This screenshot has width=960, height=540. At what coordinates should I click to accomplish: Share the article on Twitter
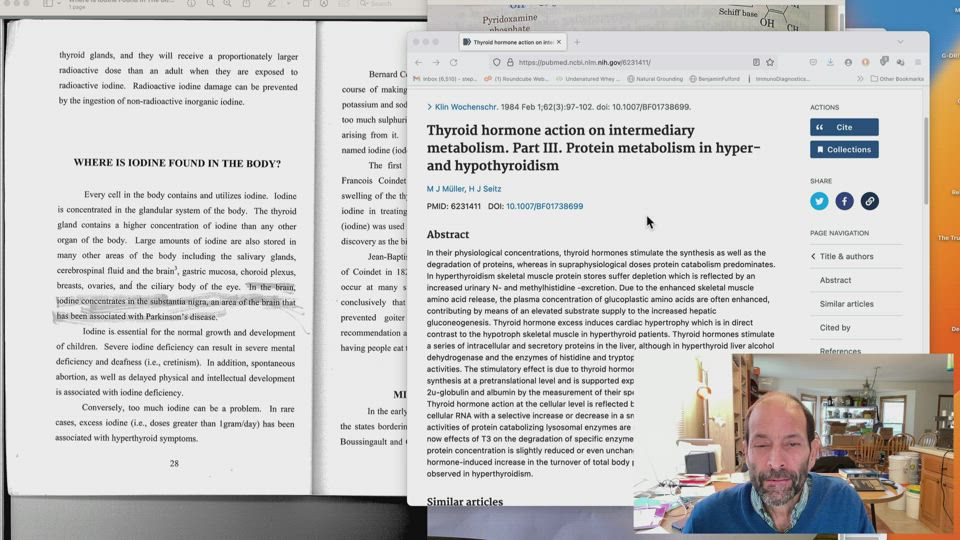(x=819, y=201)
